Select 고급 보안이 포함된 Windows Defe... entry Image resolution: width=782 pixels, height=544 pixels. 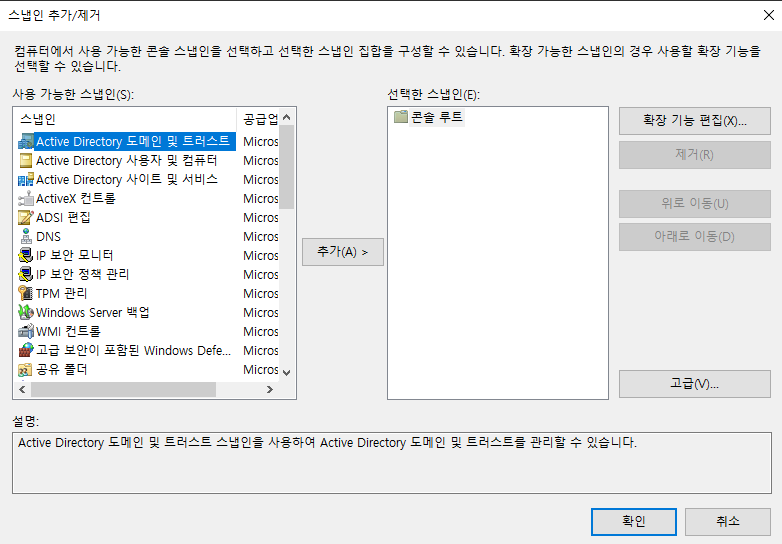[134, 350]
